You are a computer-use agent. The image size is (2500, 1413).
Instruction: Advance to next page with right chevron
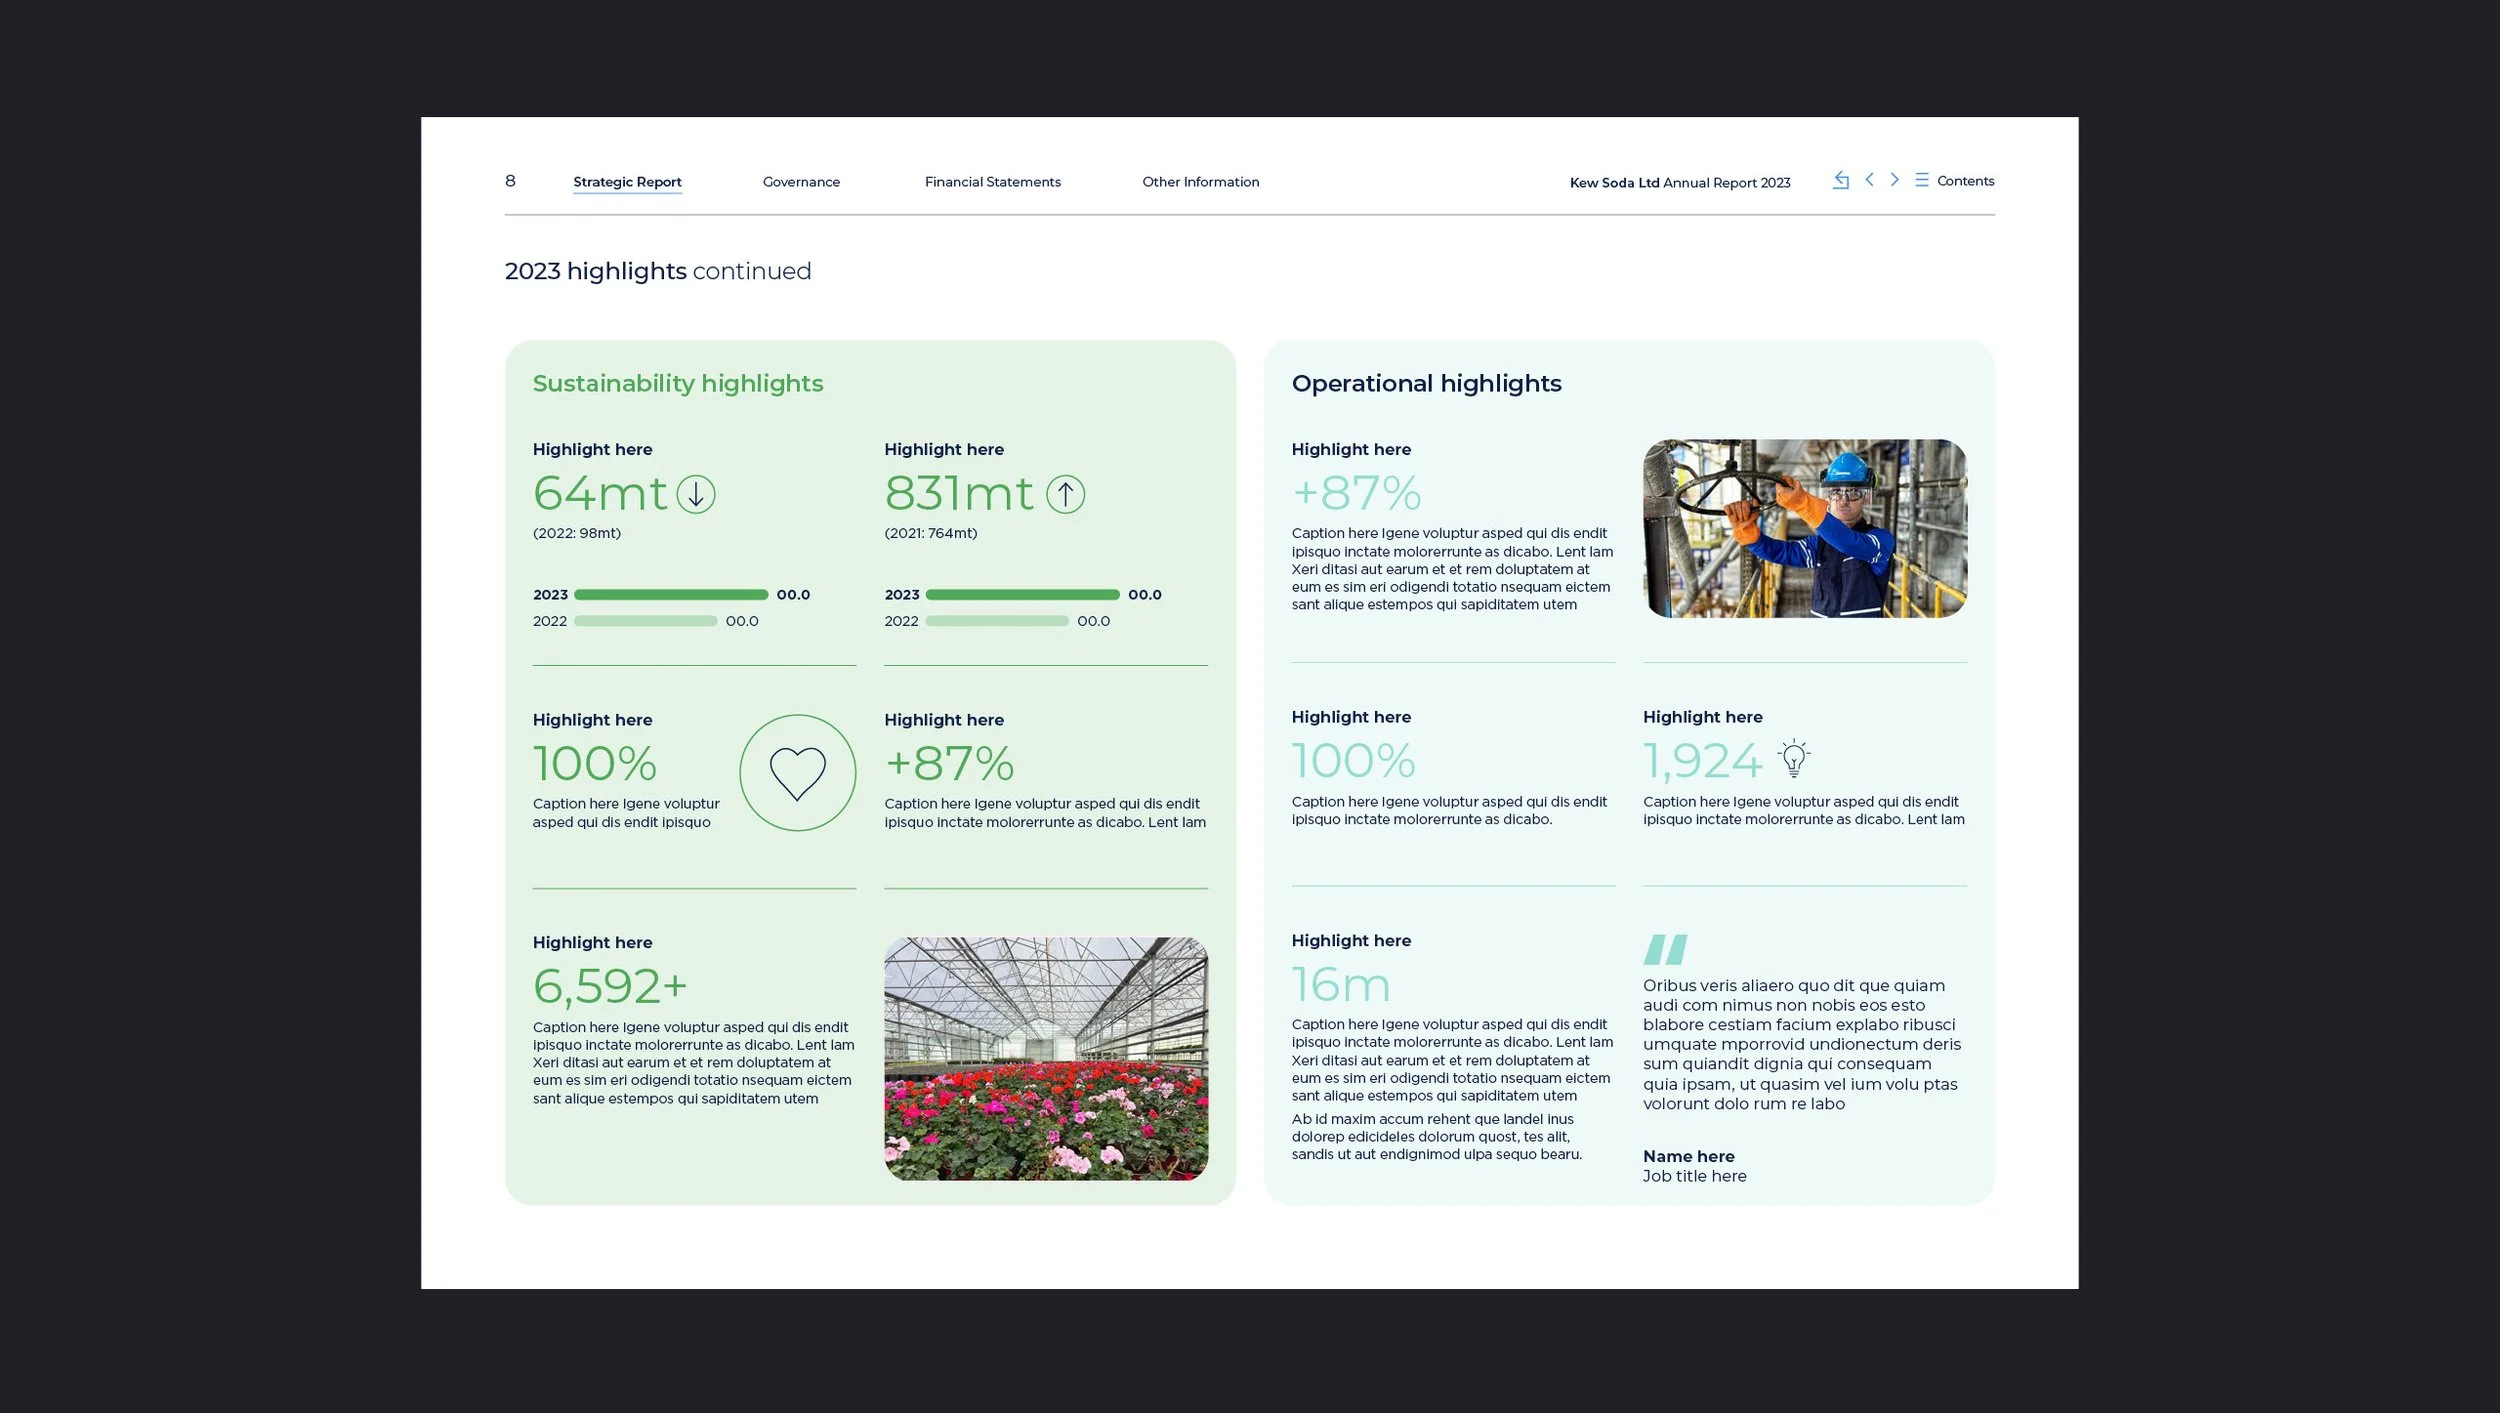pyautogui.click(x=1894, y=180)
